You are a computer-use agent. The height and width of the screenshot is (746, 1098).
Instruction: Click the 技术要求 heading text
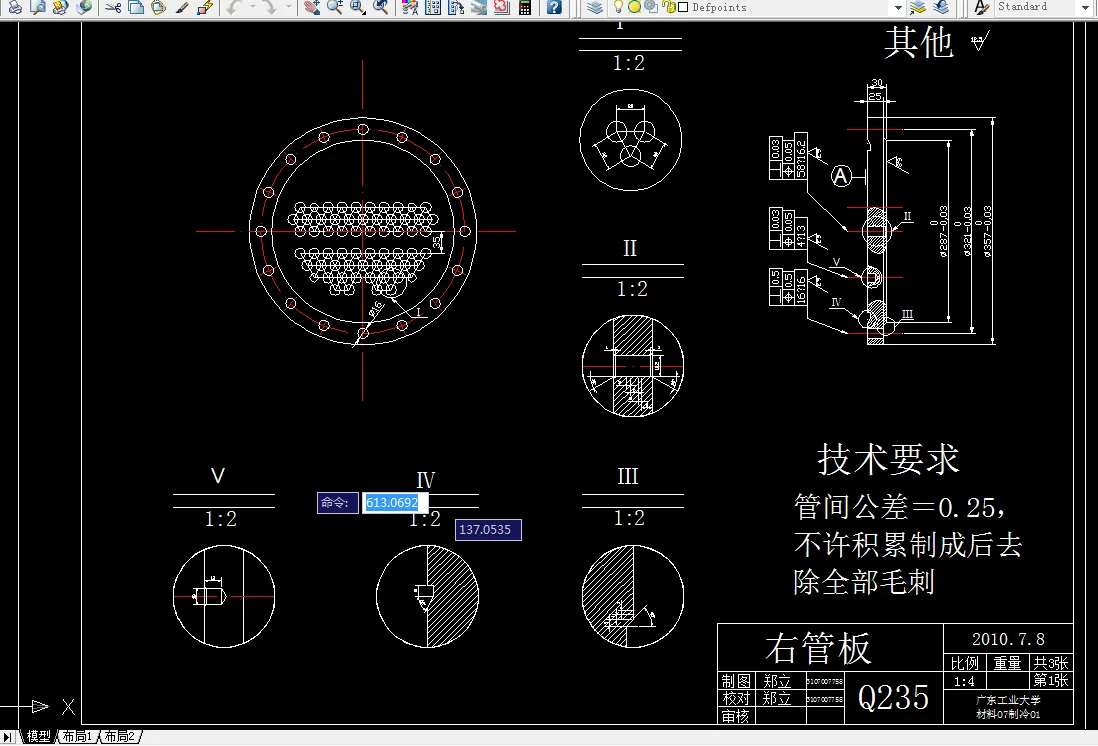click(x=888, y=460)
